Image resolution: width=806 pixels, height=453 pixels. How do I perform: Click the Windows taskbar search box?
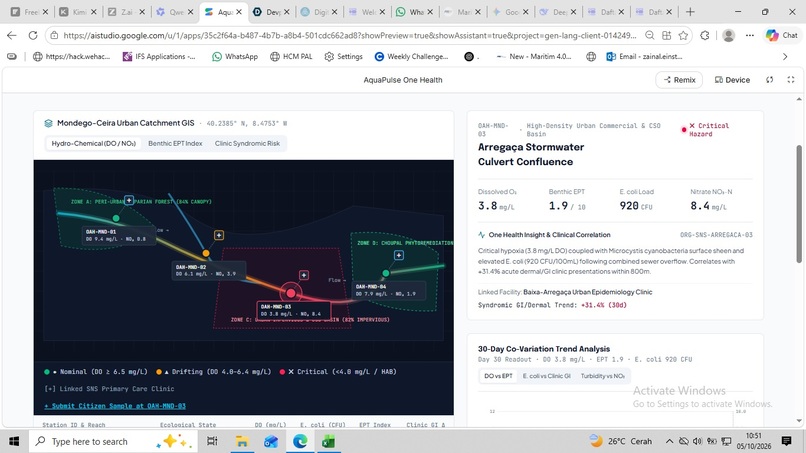[x=113, y=441]
